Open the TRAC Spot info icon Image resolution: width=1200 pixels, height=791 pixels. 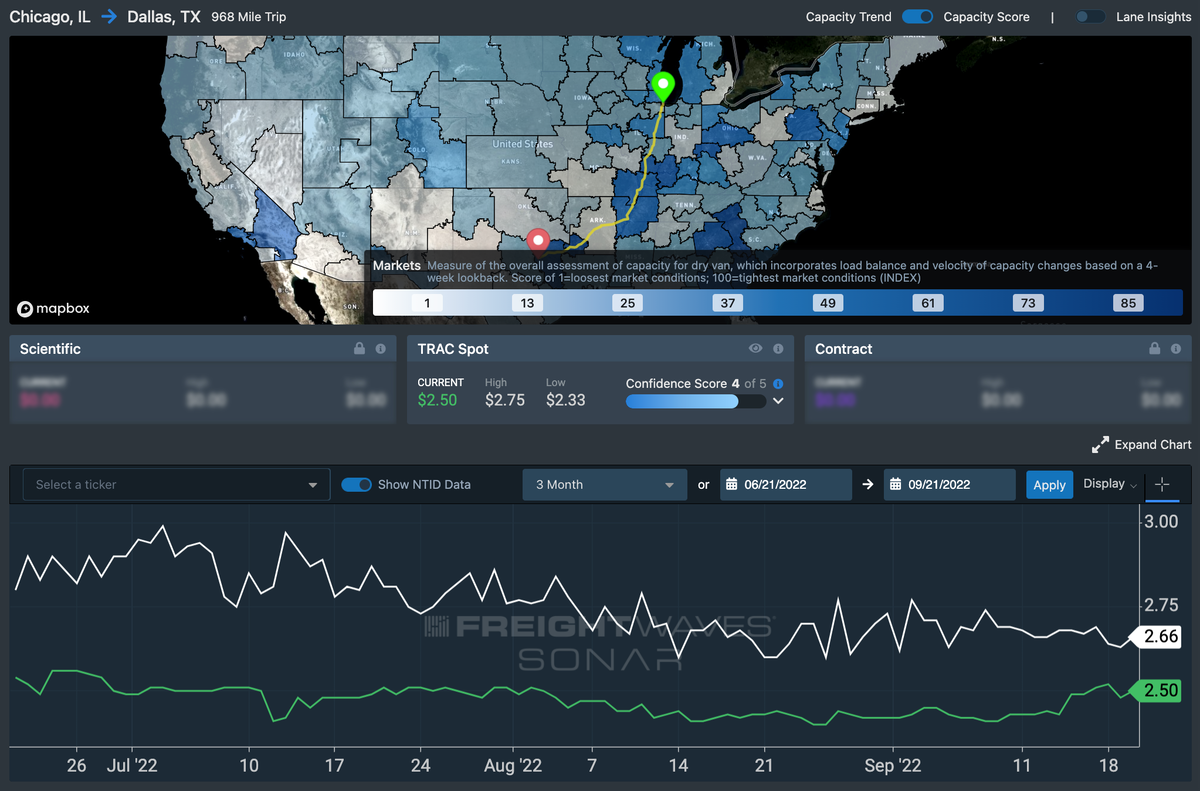tap(777, 349)
